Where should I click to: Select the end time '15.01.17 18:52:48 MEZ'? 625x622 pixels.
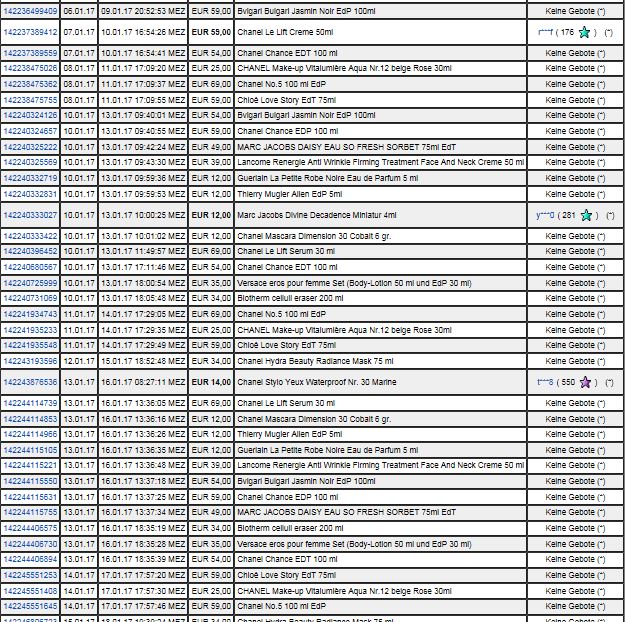[143, 361]
